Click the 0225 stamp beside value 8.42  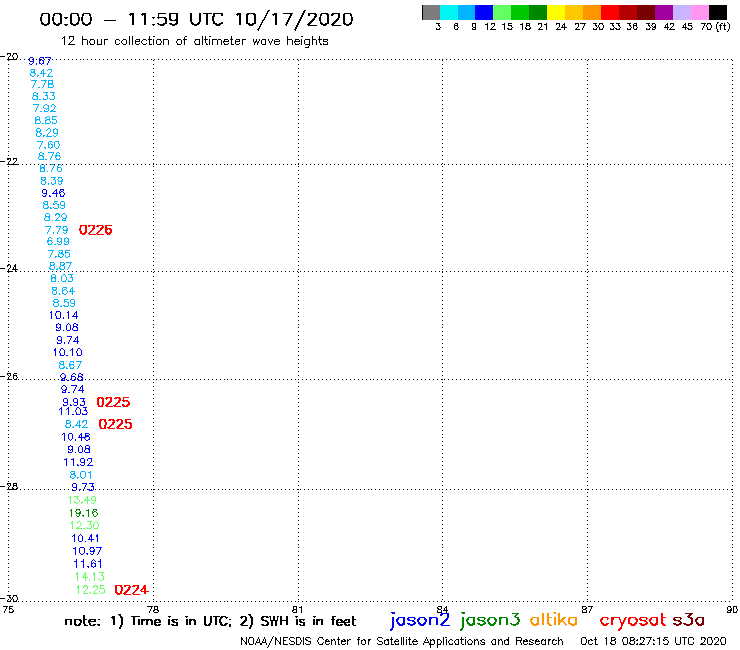[x=115, y=424]
